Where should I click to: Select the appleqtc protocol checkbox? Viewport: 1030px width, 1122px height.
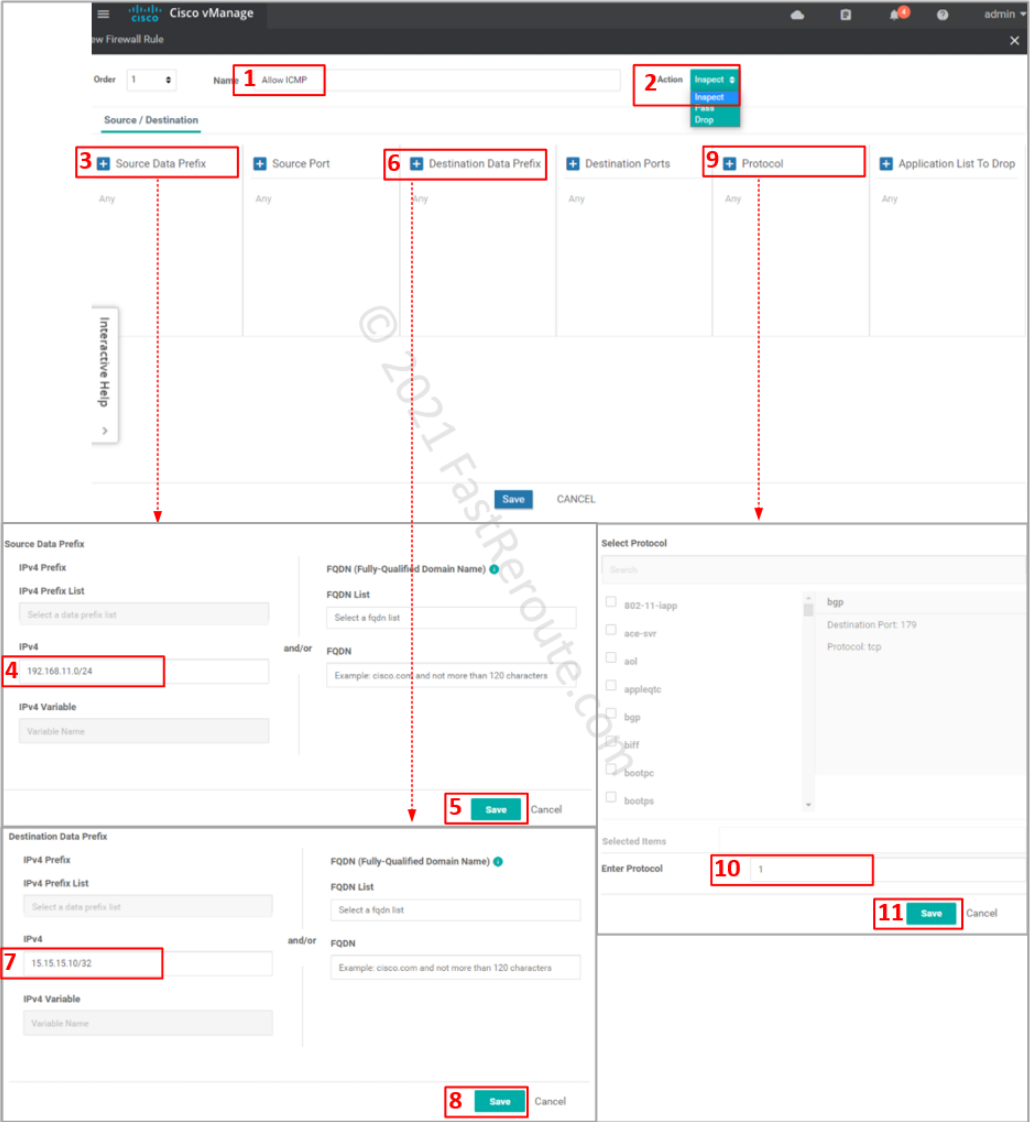(610, 687)
